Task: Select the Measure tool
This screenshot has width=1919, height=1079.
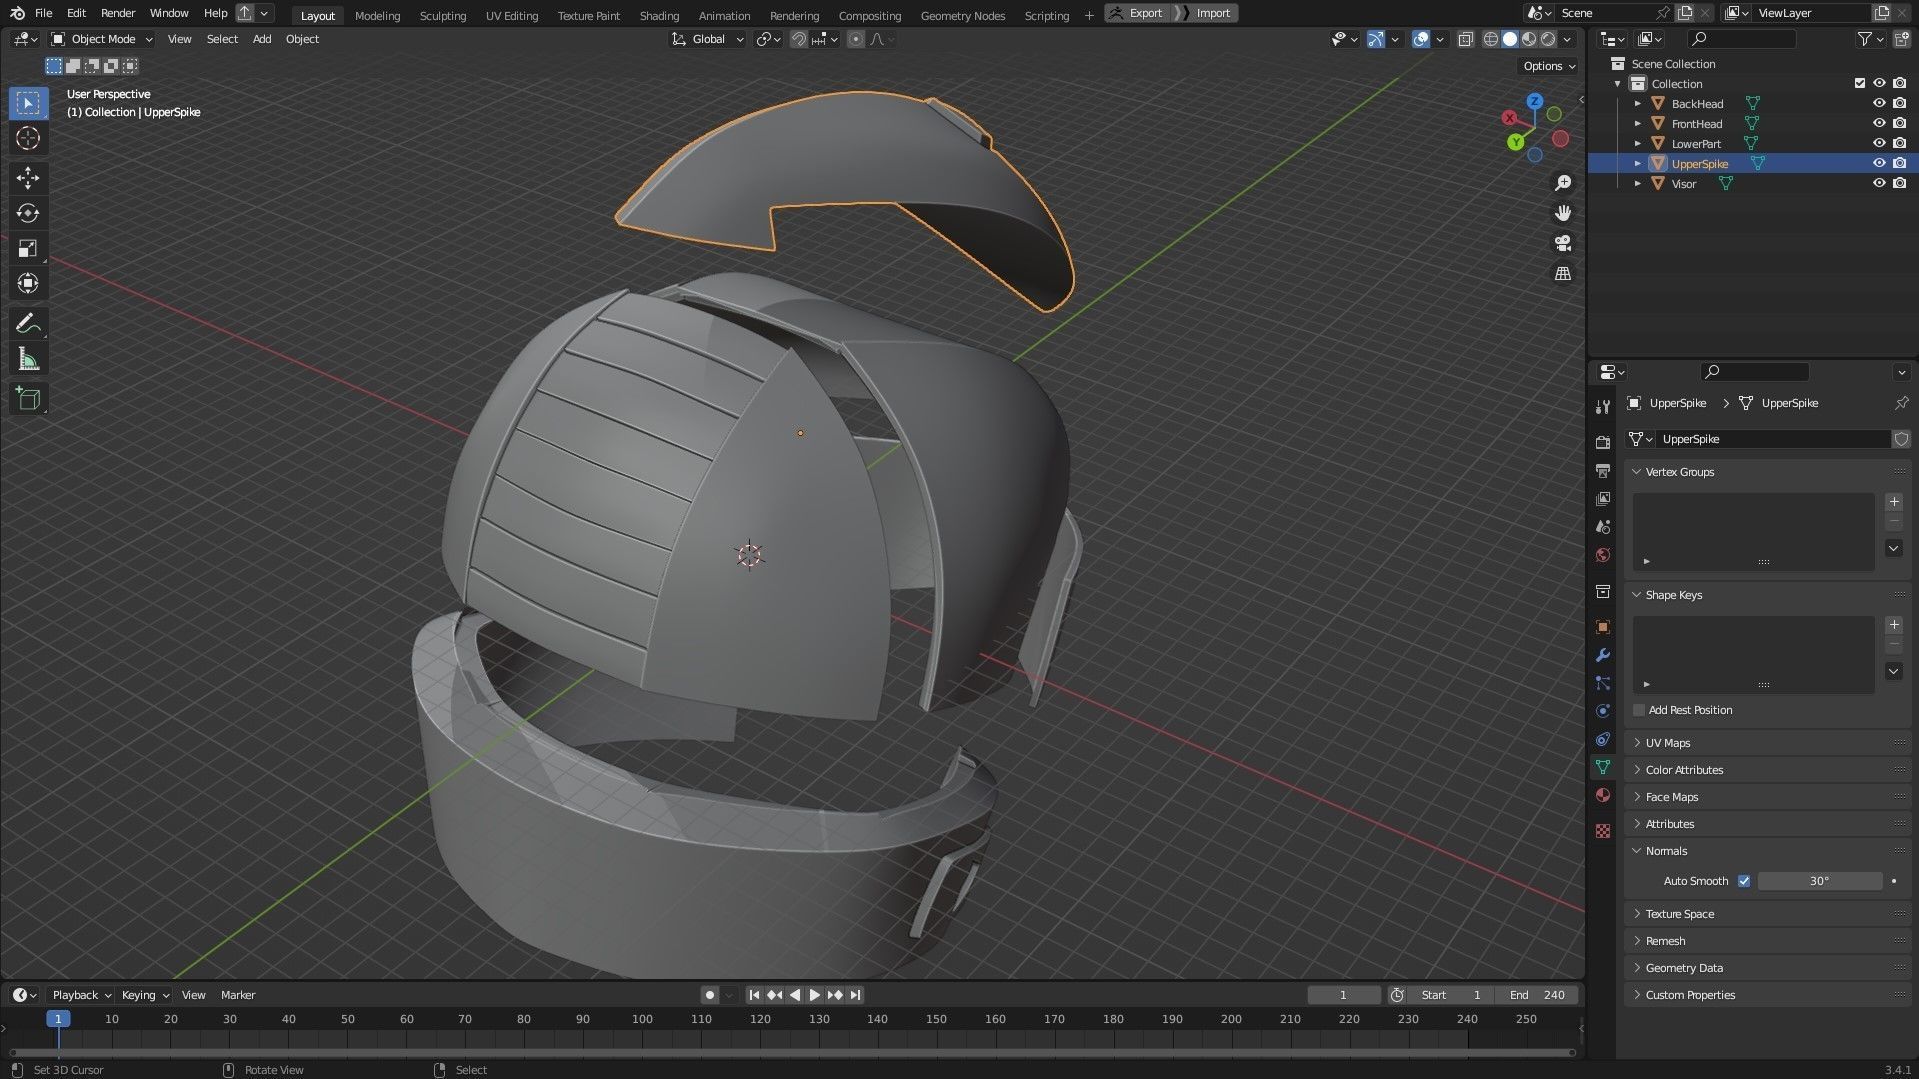Action: coord(28,360)
